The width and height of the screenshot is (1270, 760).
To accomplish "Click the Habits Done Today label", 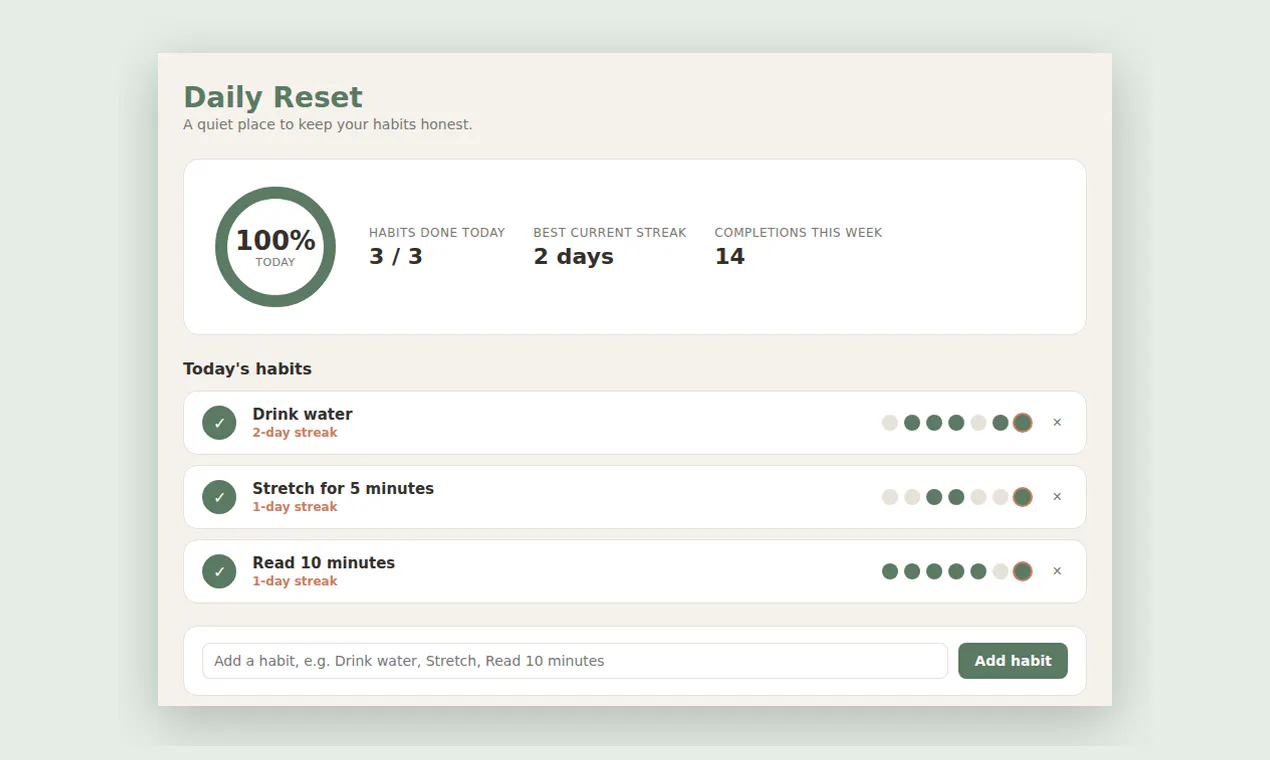I will tap(437, 232).
